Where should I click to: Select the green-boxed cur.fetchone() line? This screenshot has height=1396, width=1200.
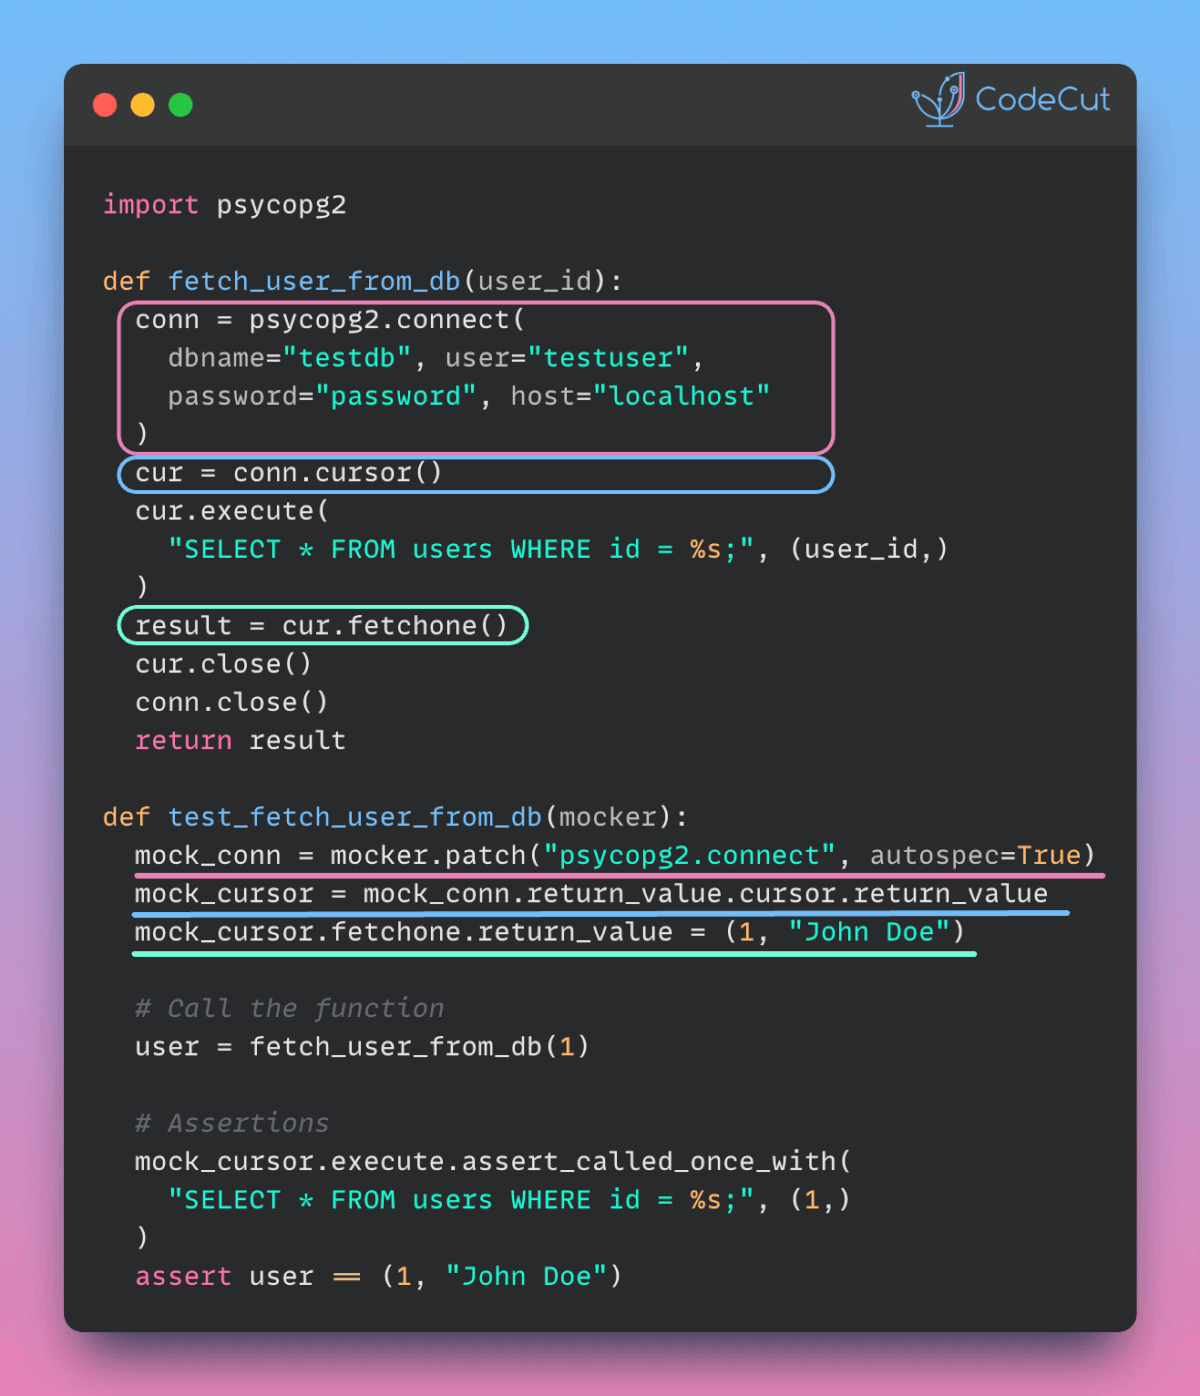point(322,625)
